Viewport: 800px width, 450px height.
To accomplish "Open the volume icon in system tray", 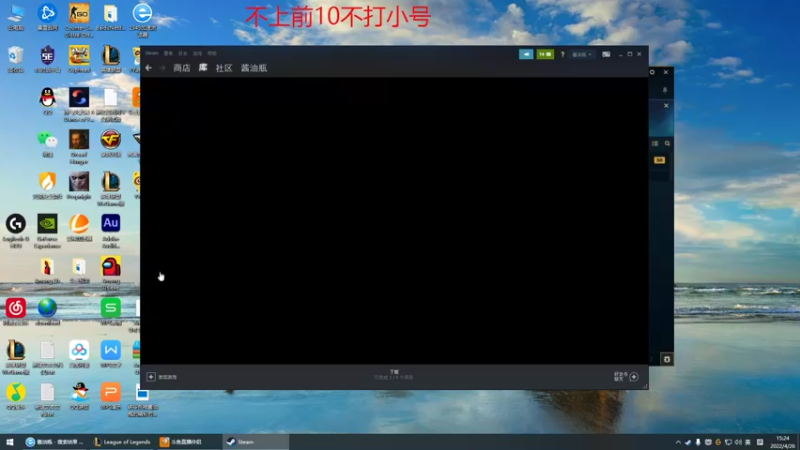I will point(738,442).
